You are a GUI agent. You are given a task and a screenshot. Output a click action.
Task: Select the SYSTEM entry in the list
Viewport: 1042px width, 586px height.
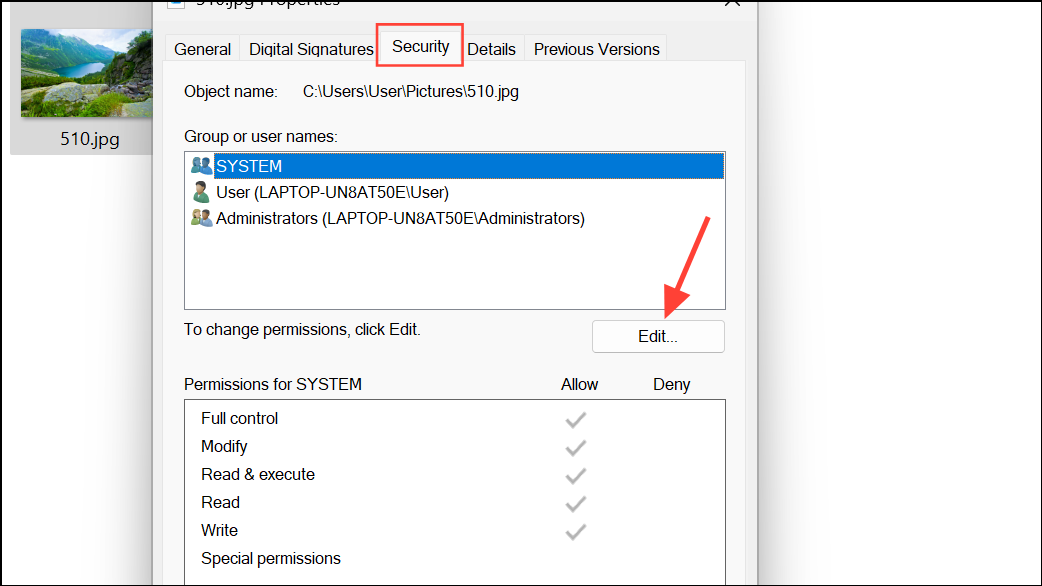(455, 165)
